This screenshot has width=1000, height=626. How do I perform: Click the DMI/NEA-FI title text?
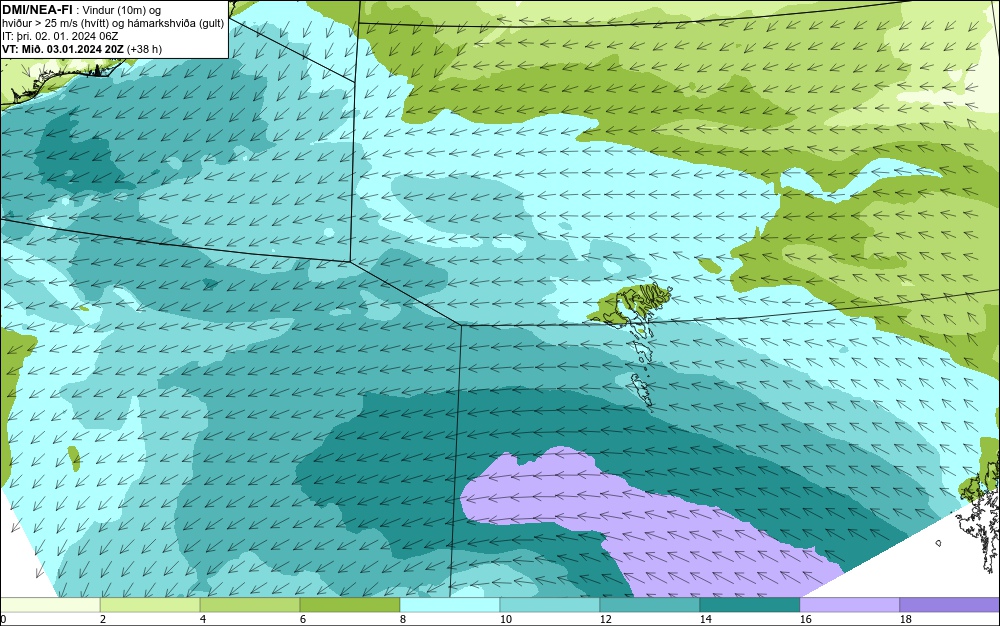coord(36,10)
